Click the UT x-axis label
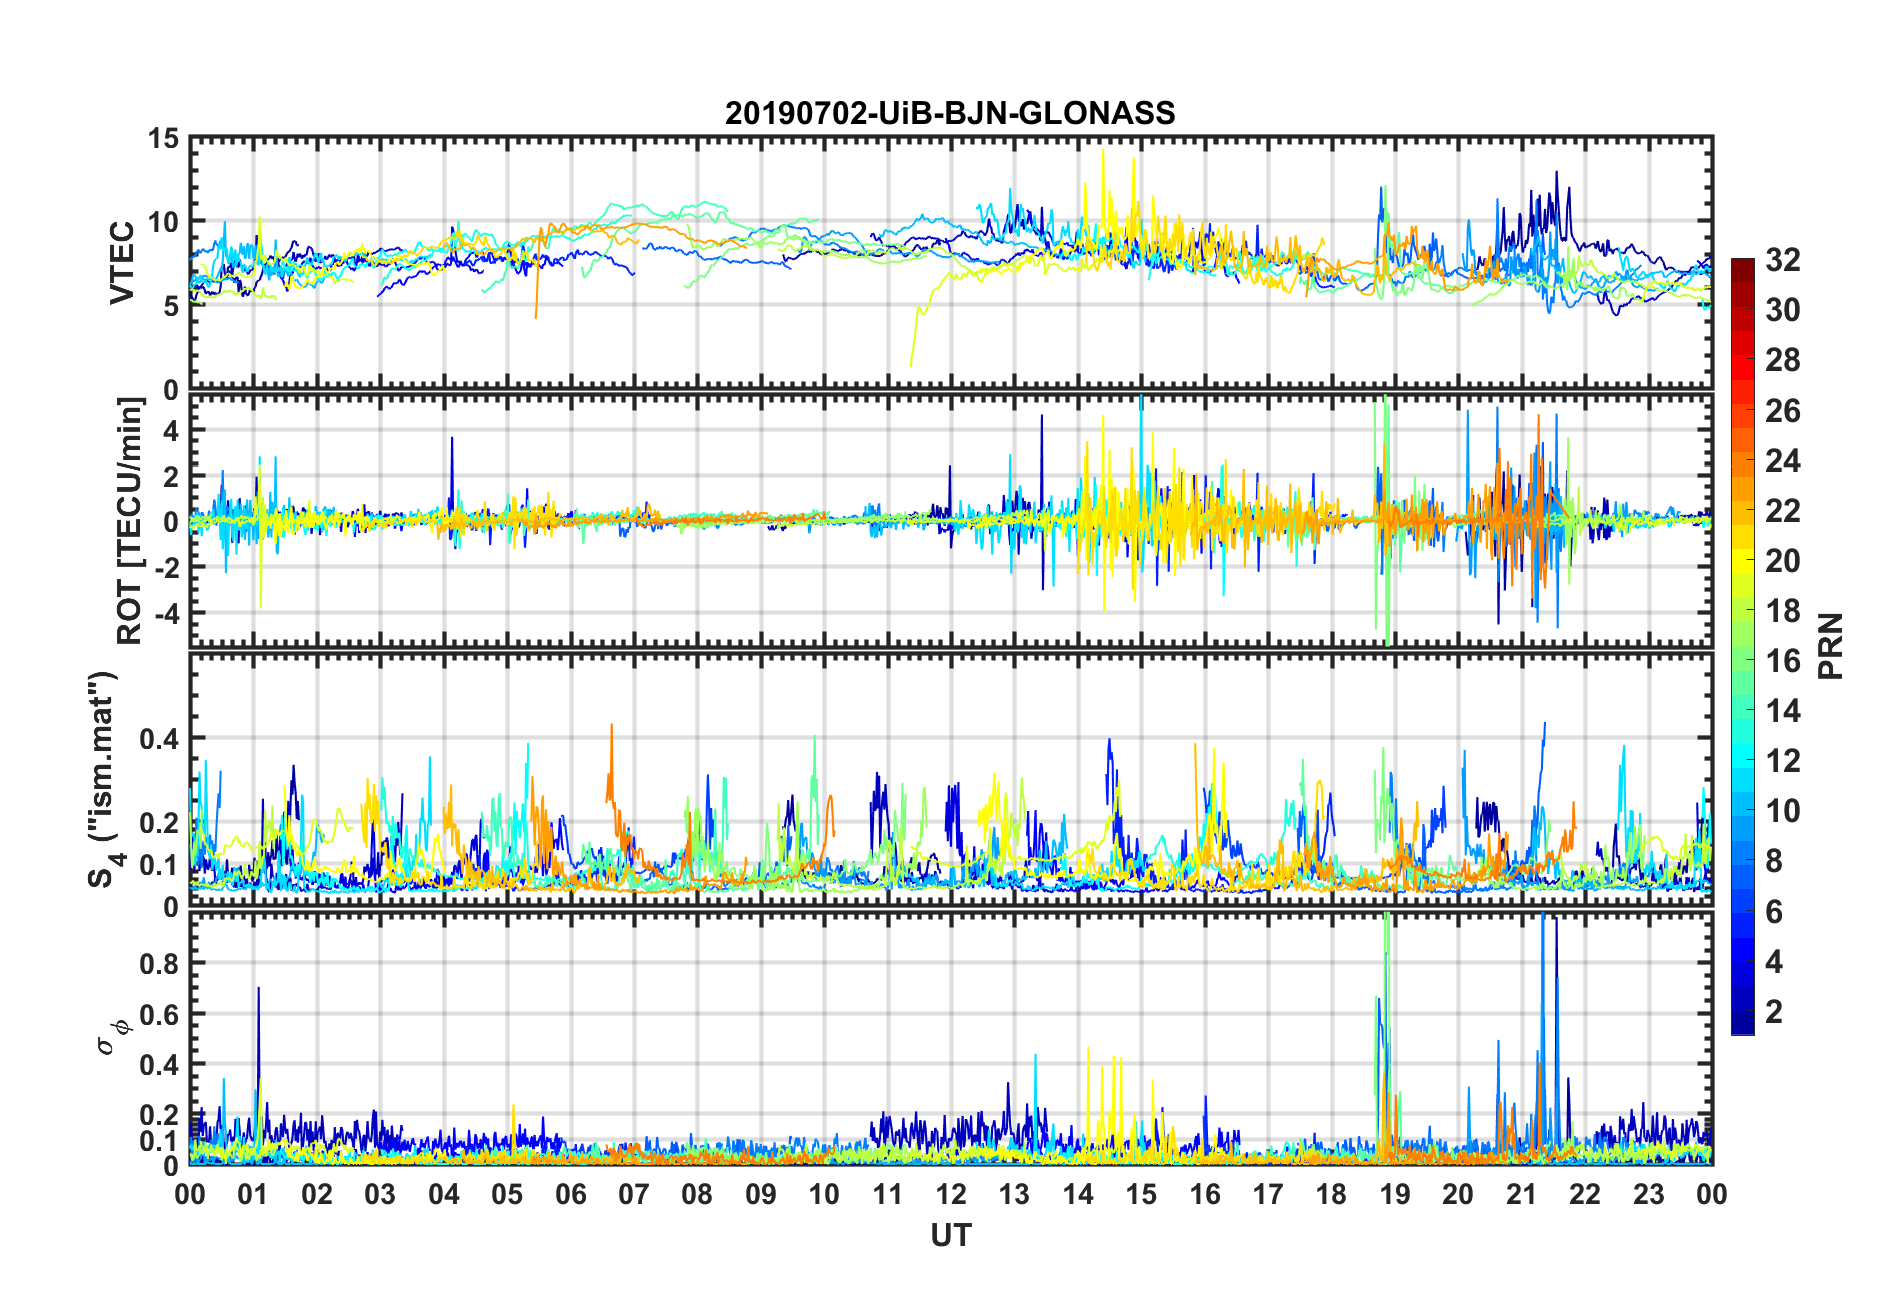The height and width of the screenshot is (1292, 1902). (x=950, y=1236)
